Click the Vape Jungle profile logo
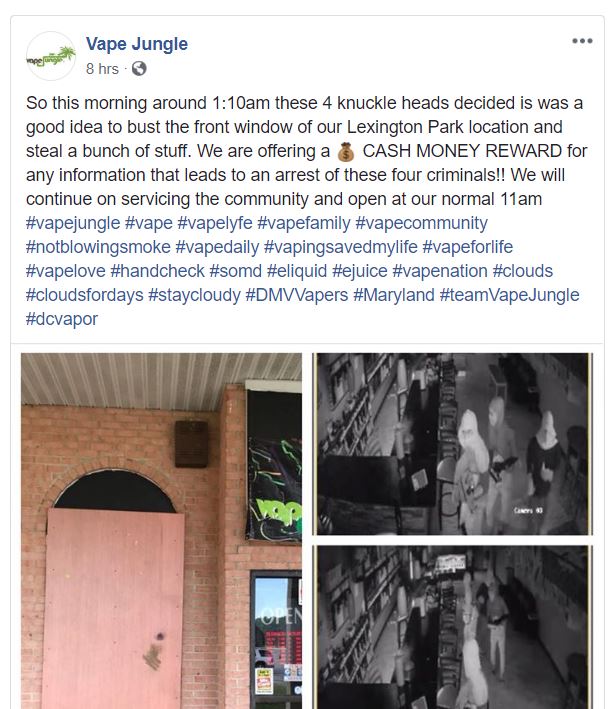The height and width of the screenshot is (709, 614). tap(51, 56)
